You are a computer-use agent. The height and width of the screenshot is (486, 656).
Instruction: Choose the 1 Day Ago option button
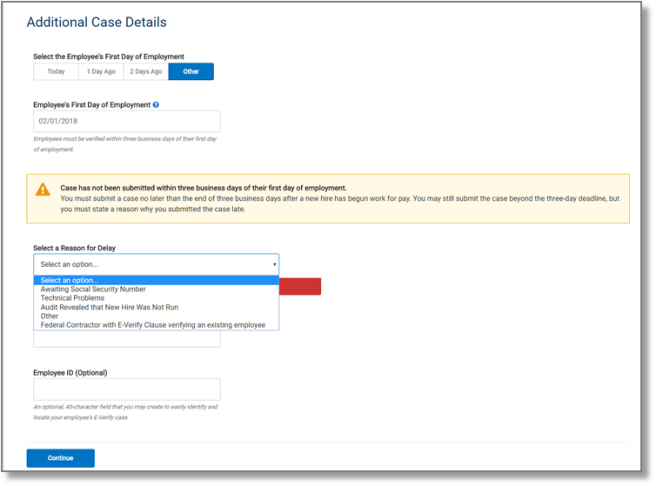coord(101,72)
